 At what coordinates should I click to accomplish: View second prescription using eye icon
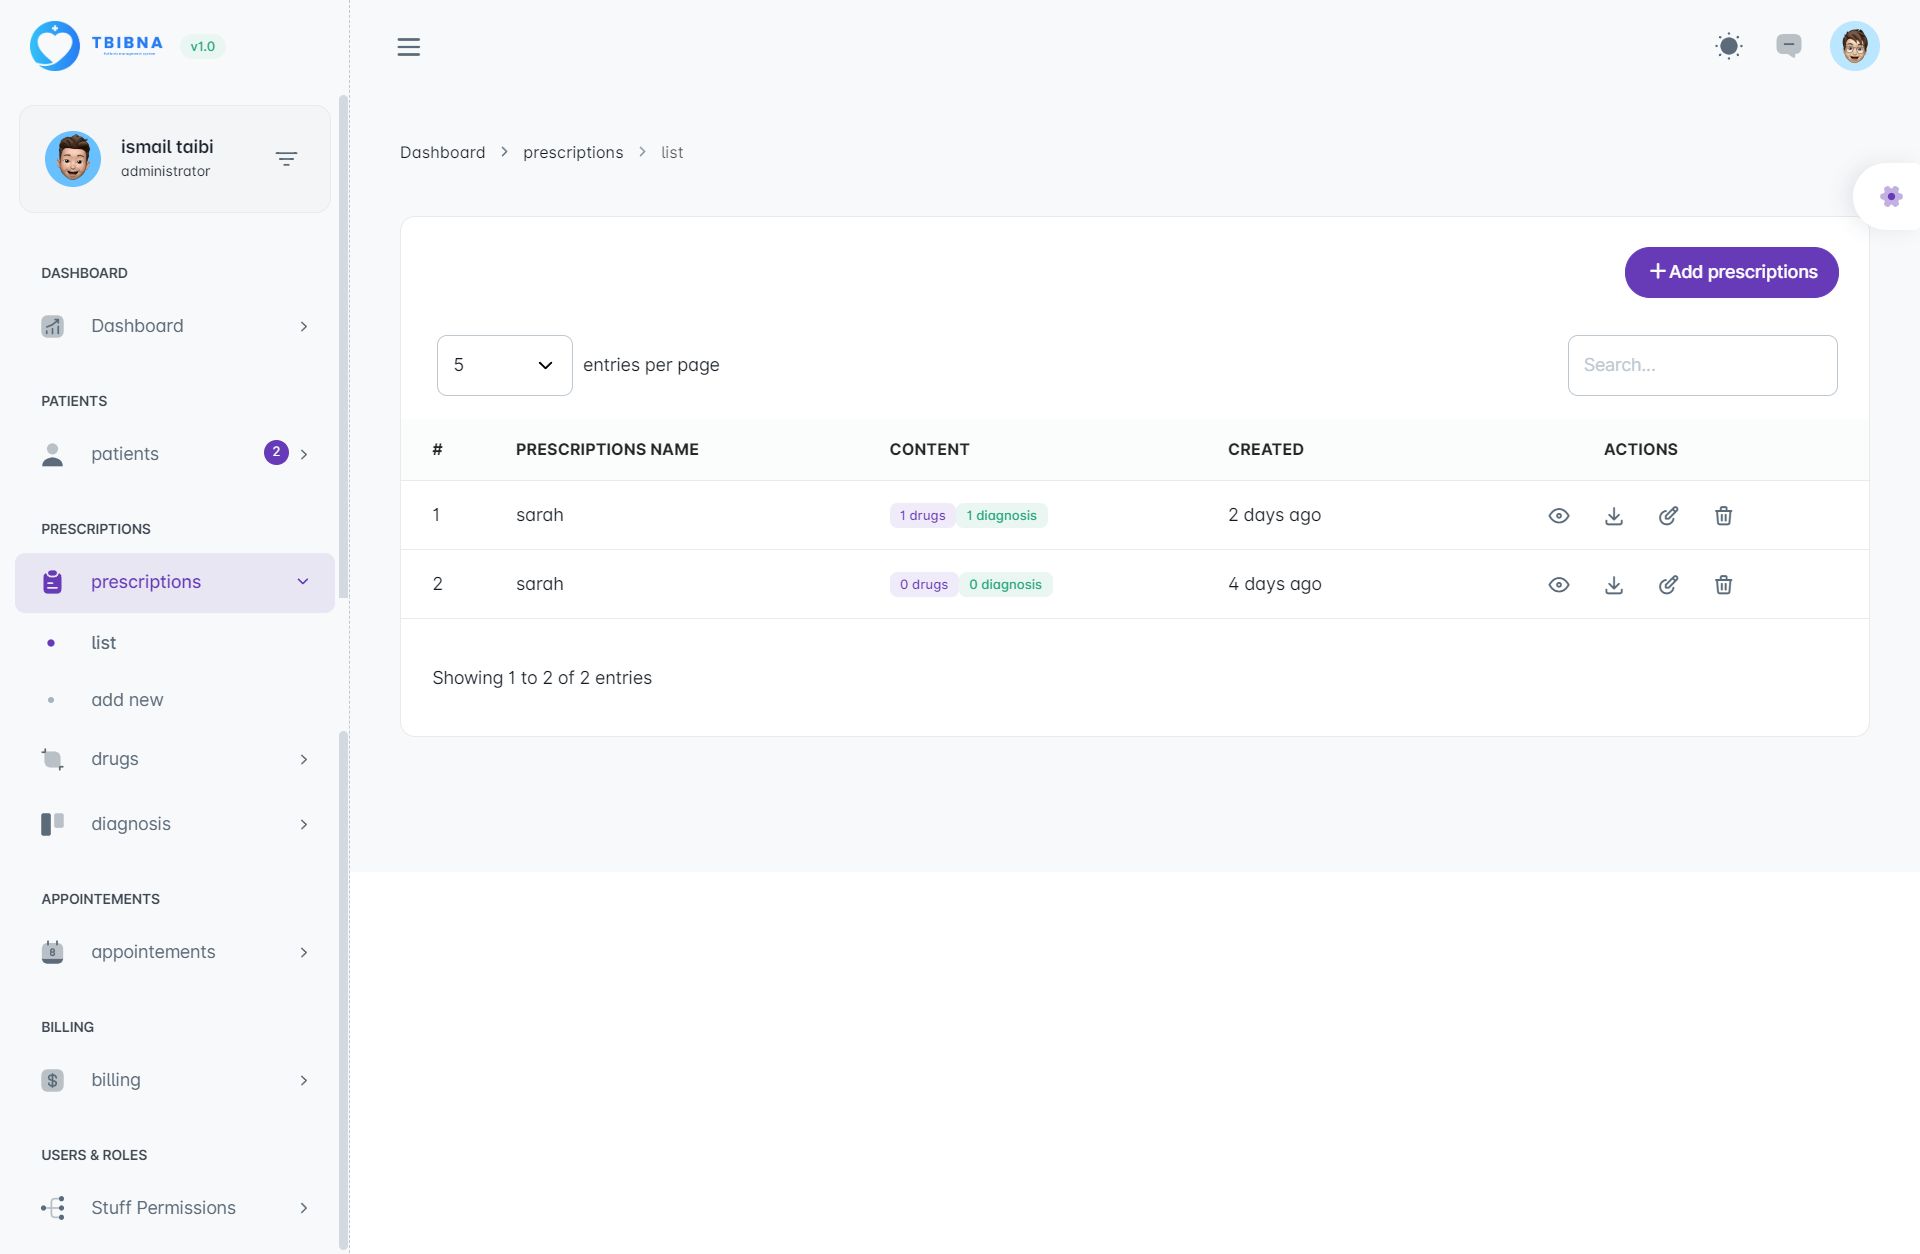[x=1558, y=585]
